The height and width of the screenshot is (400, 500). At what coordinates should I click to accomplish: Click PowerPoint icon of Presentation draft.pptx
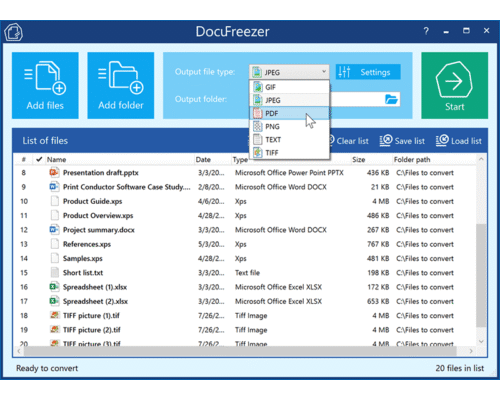point(54,172)
